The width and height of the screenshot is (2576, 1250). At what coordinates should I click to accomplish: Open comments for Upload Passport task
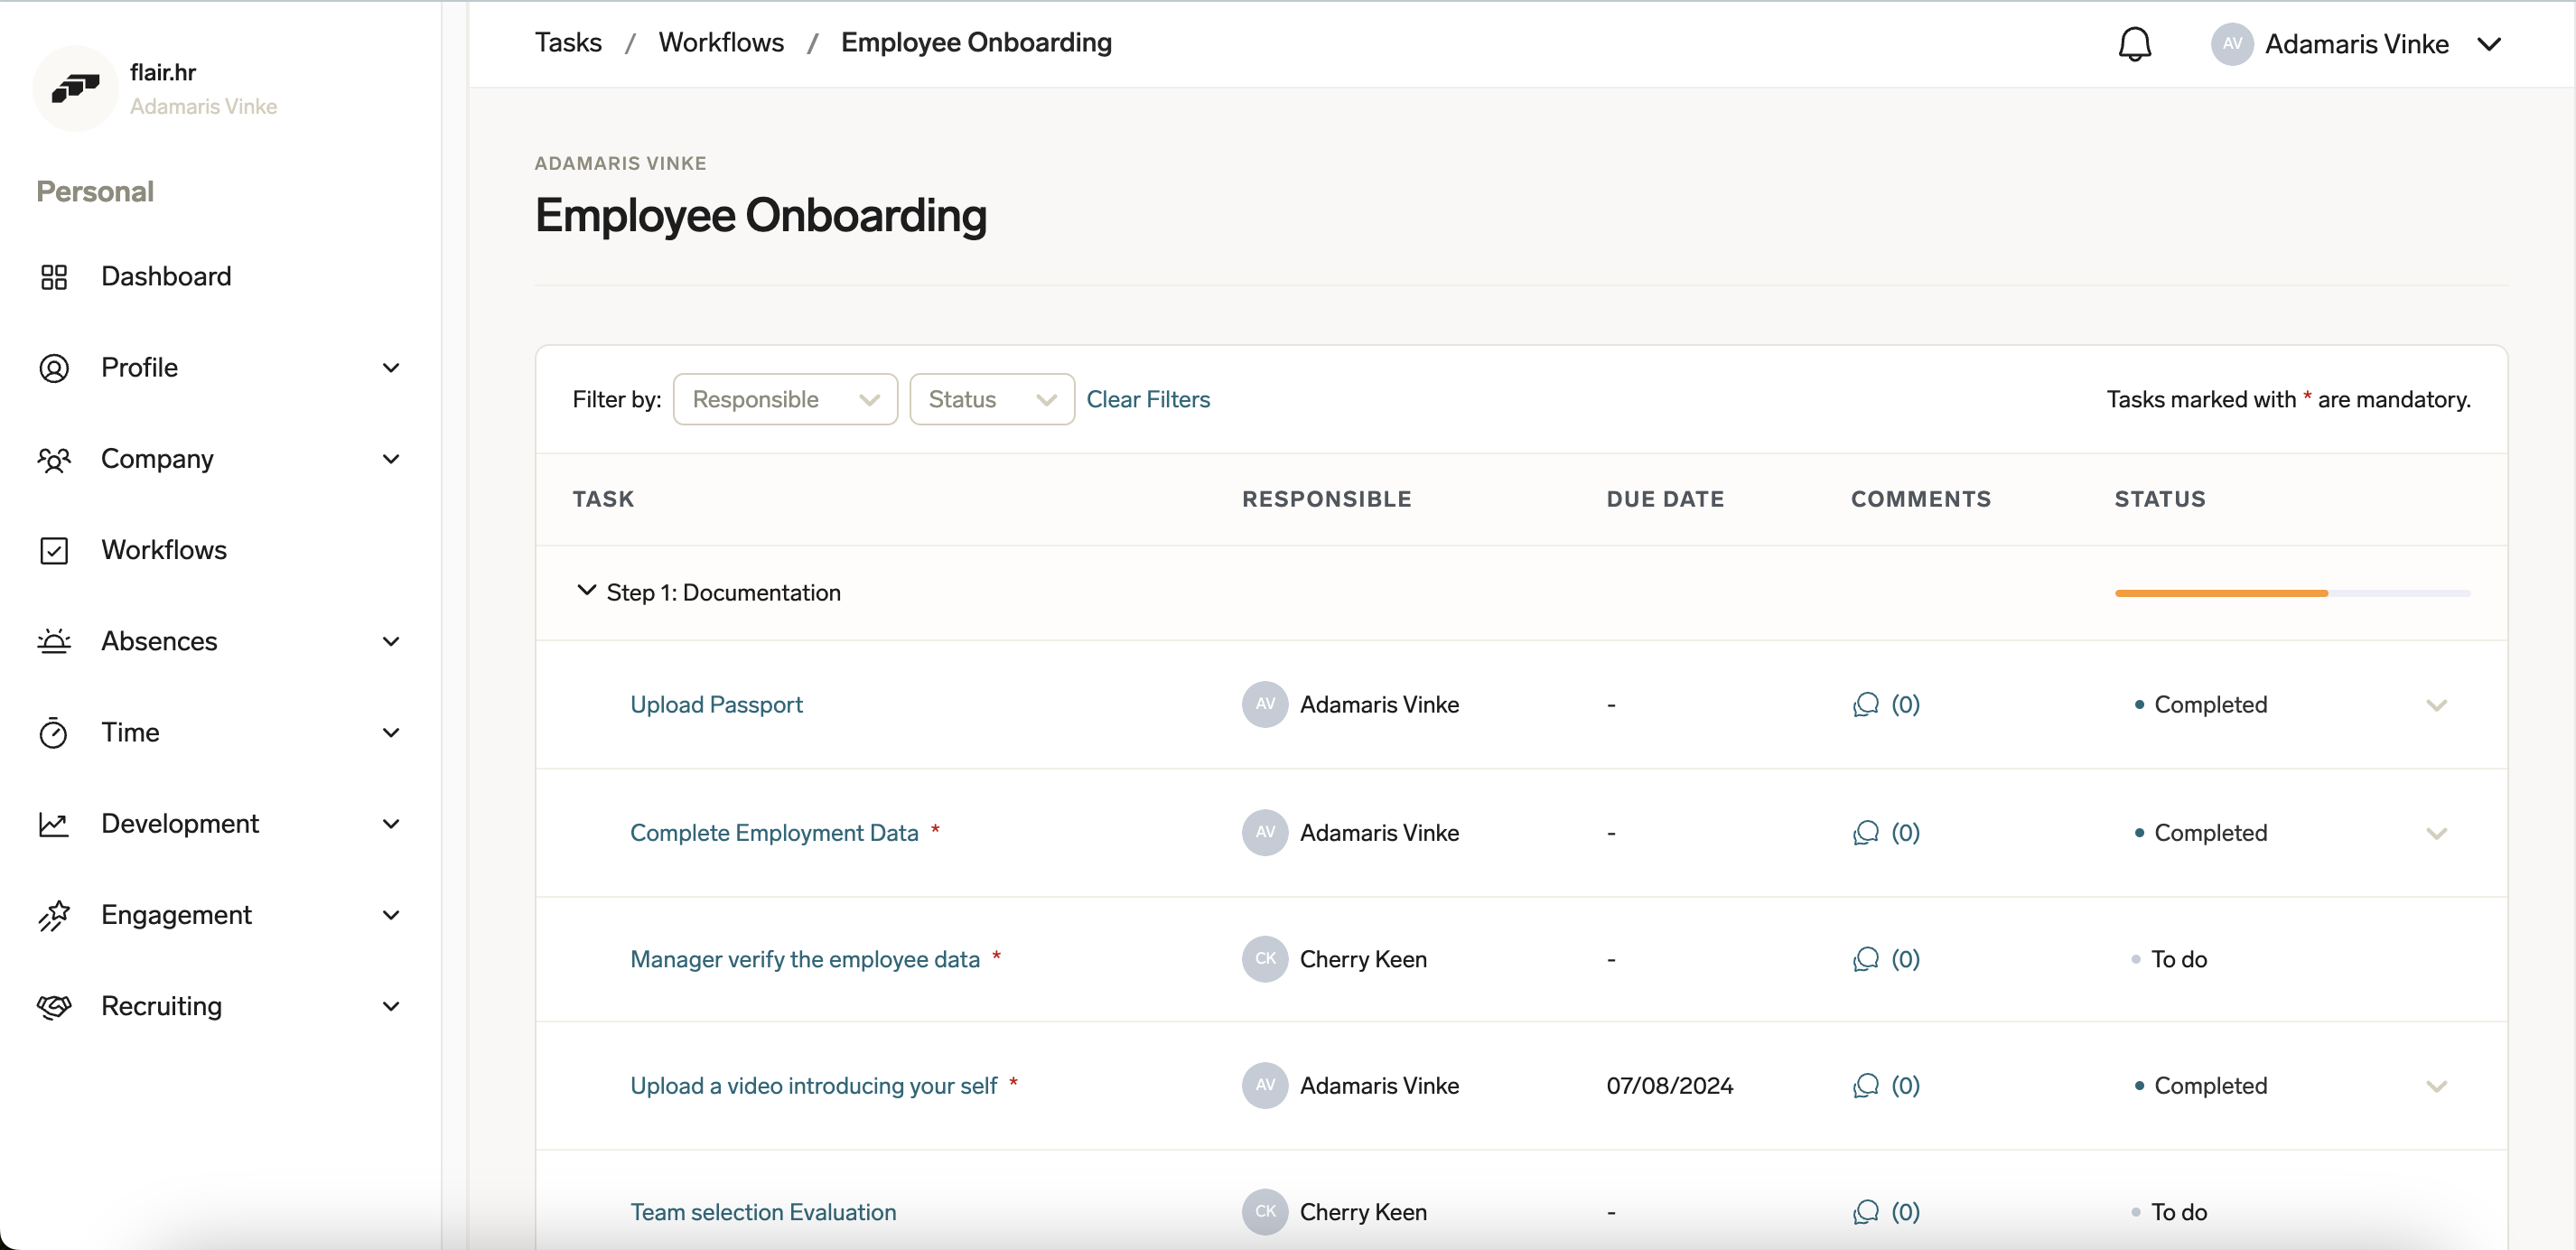coord(1886,704)
